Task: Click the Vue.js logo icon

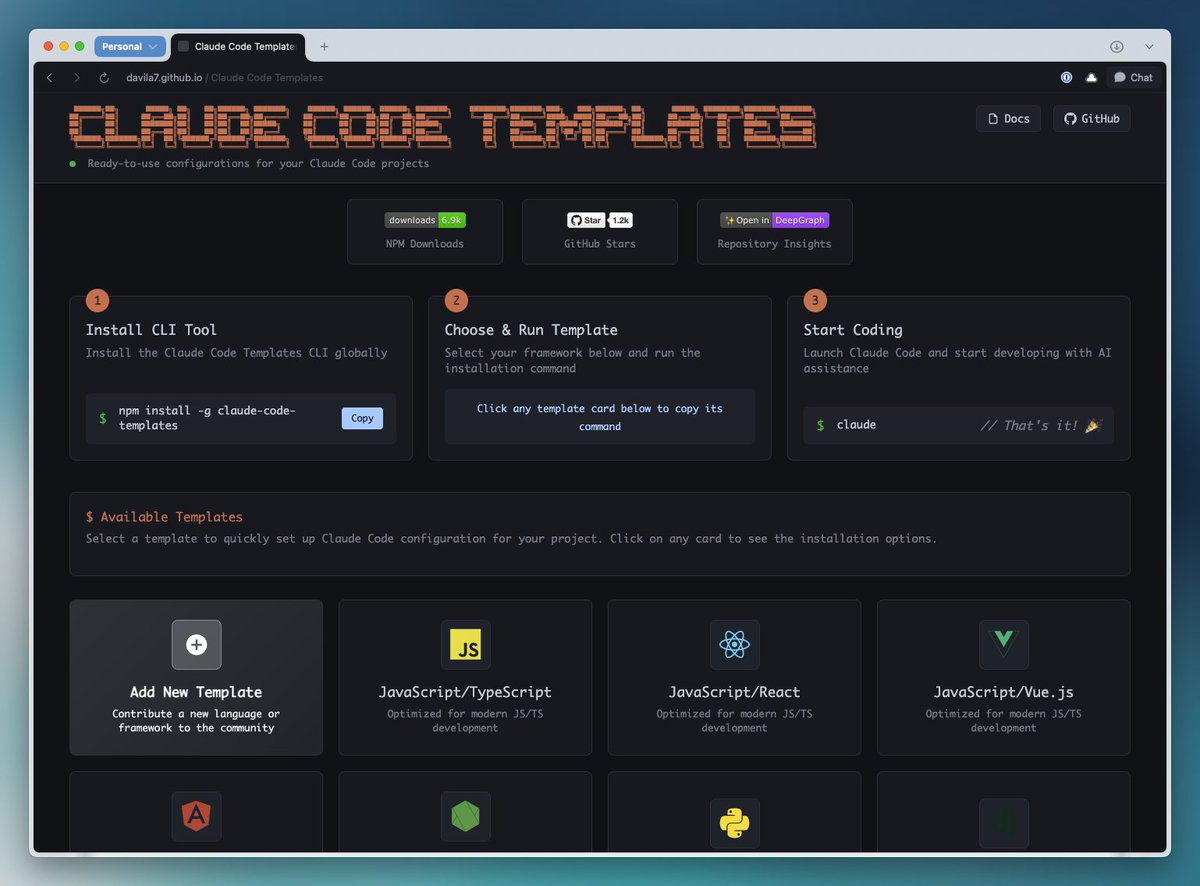Action: point(1003,645)
